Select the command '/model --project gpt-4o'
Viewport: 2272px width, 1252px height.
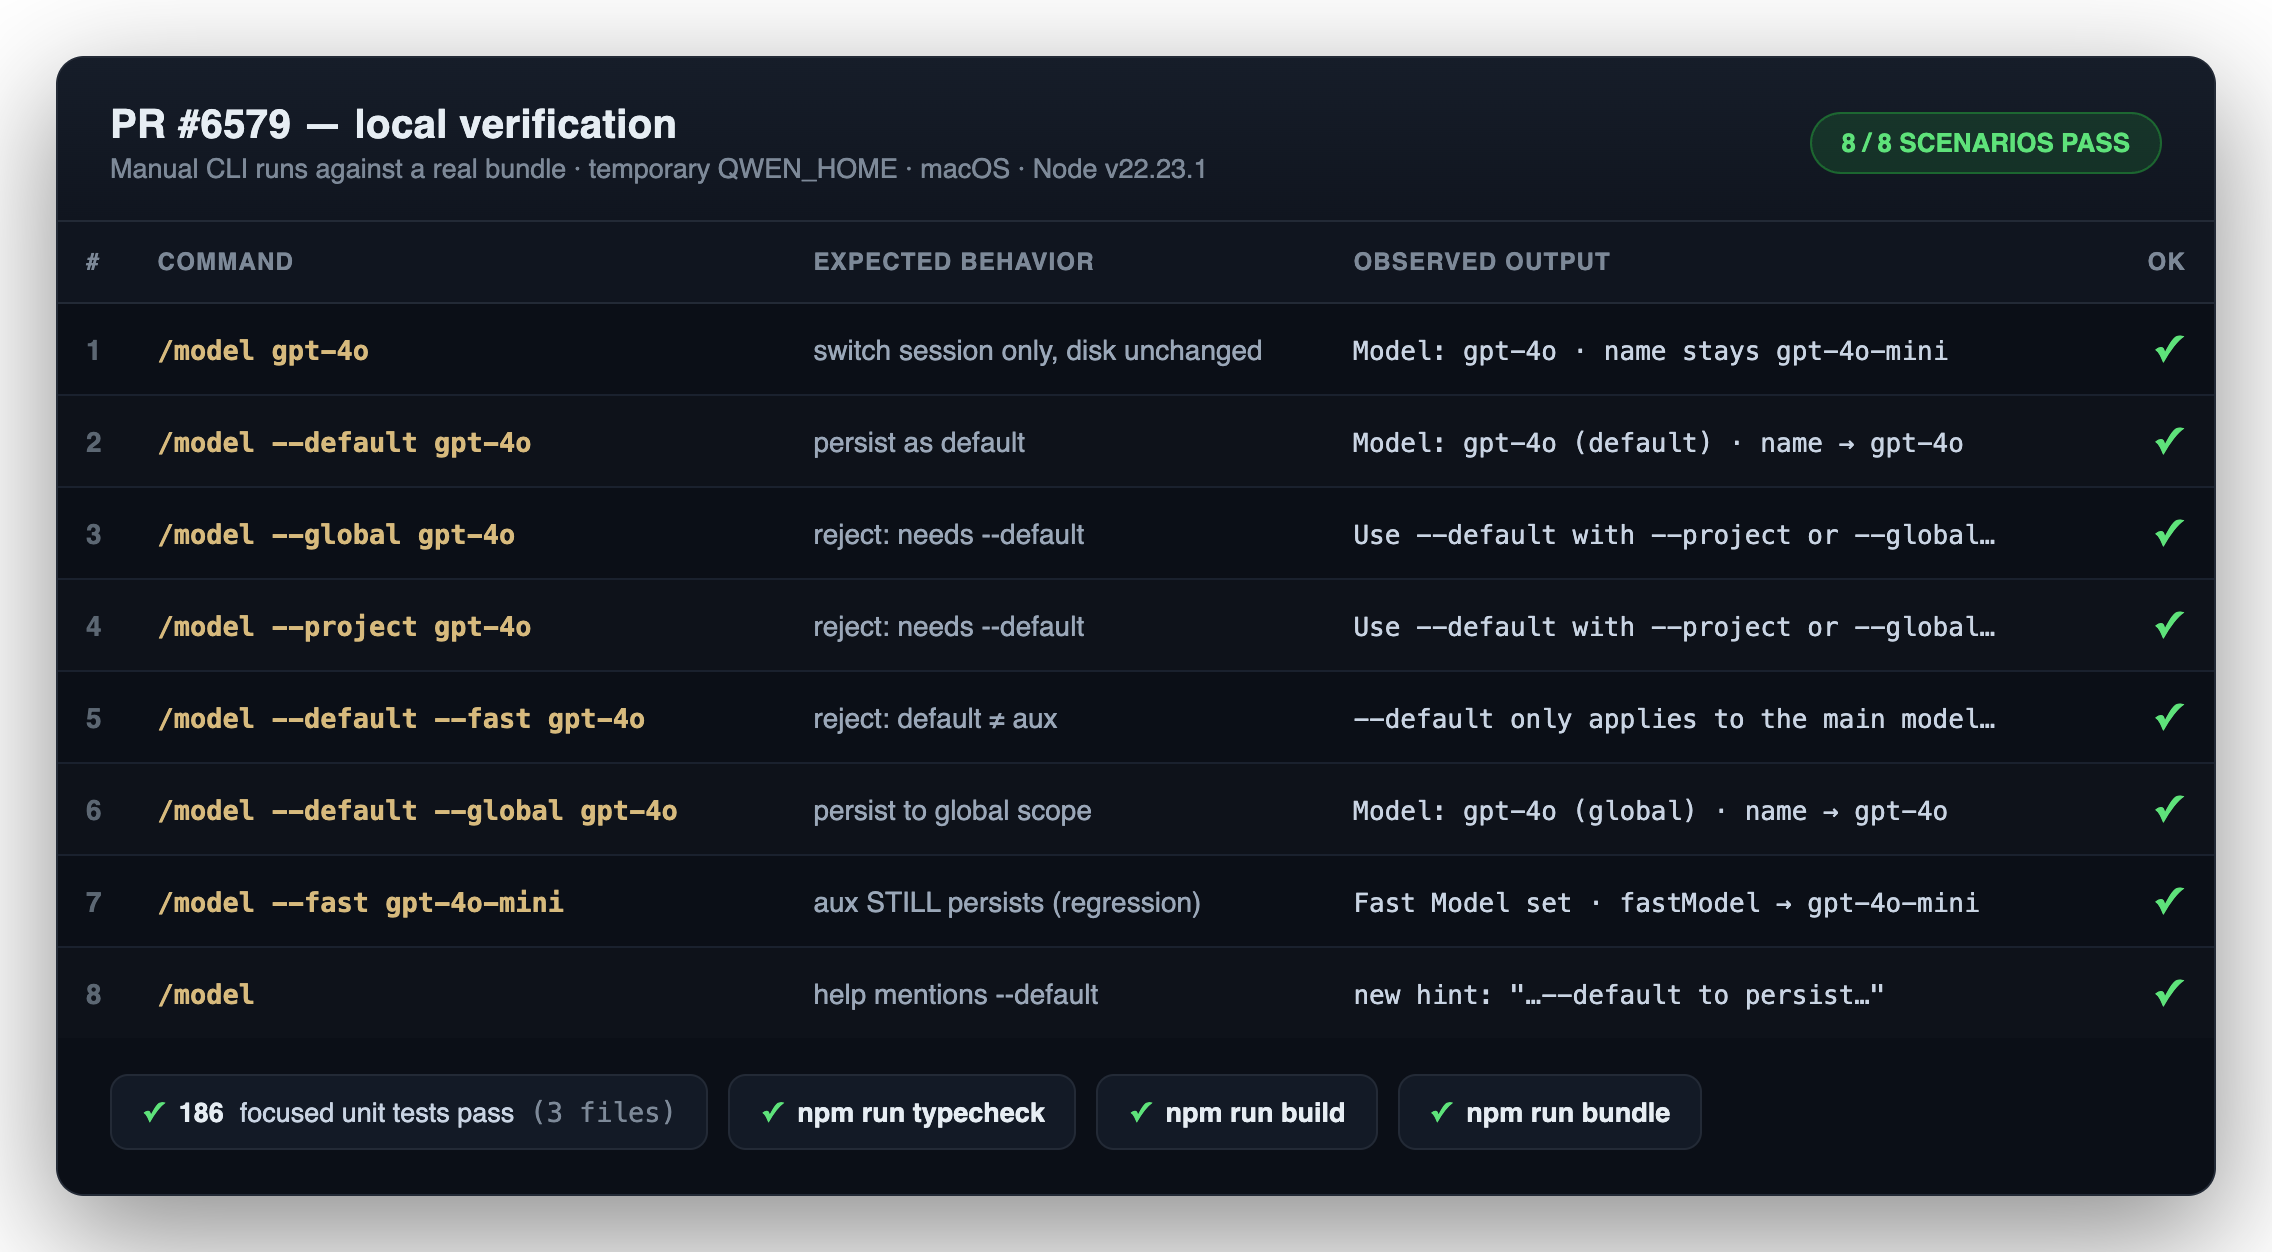coord(344,626)
